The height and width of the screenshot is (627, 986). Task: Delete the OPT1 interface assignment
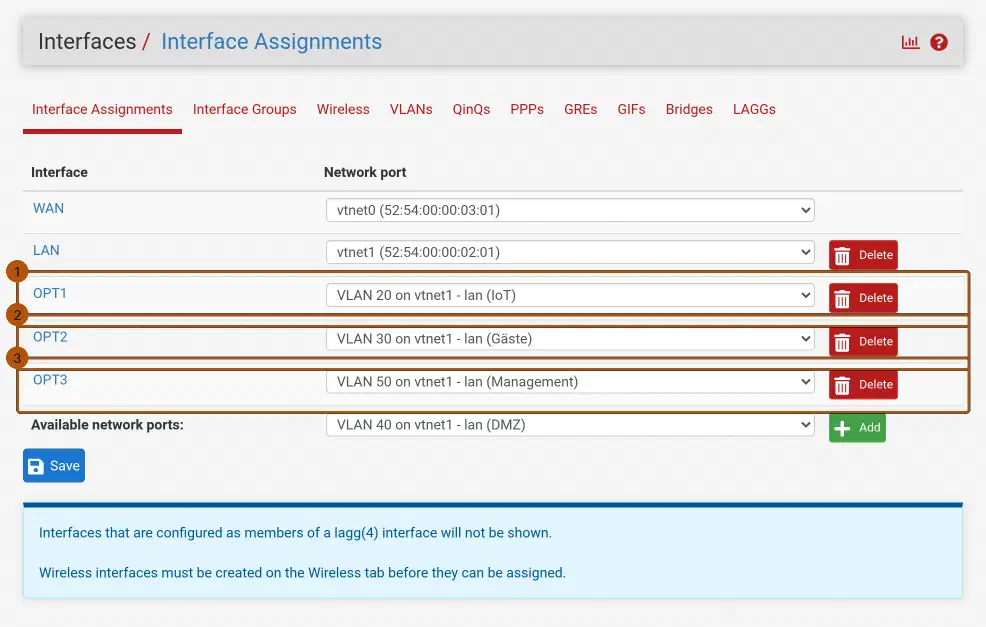[863, 298]
